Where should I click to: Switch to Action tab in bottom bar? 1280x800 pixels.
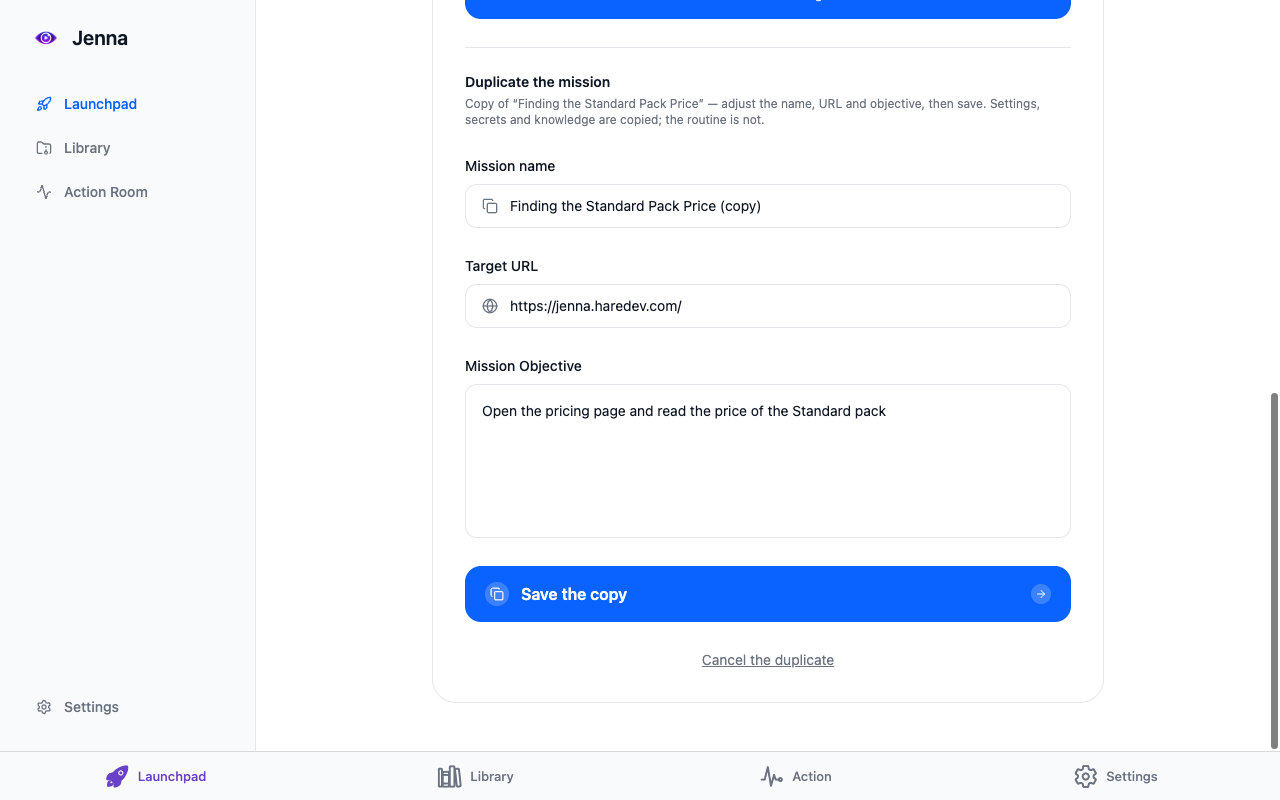tap(796, 776)
